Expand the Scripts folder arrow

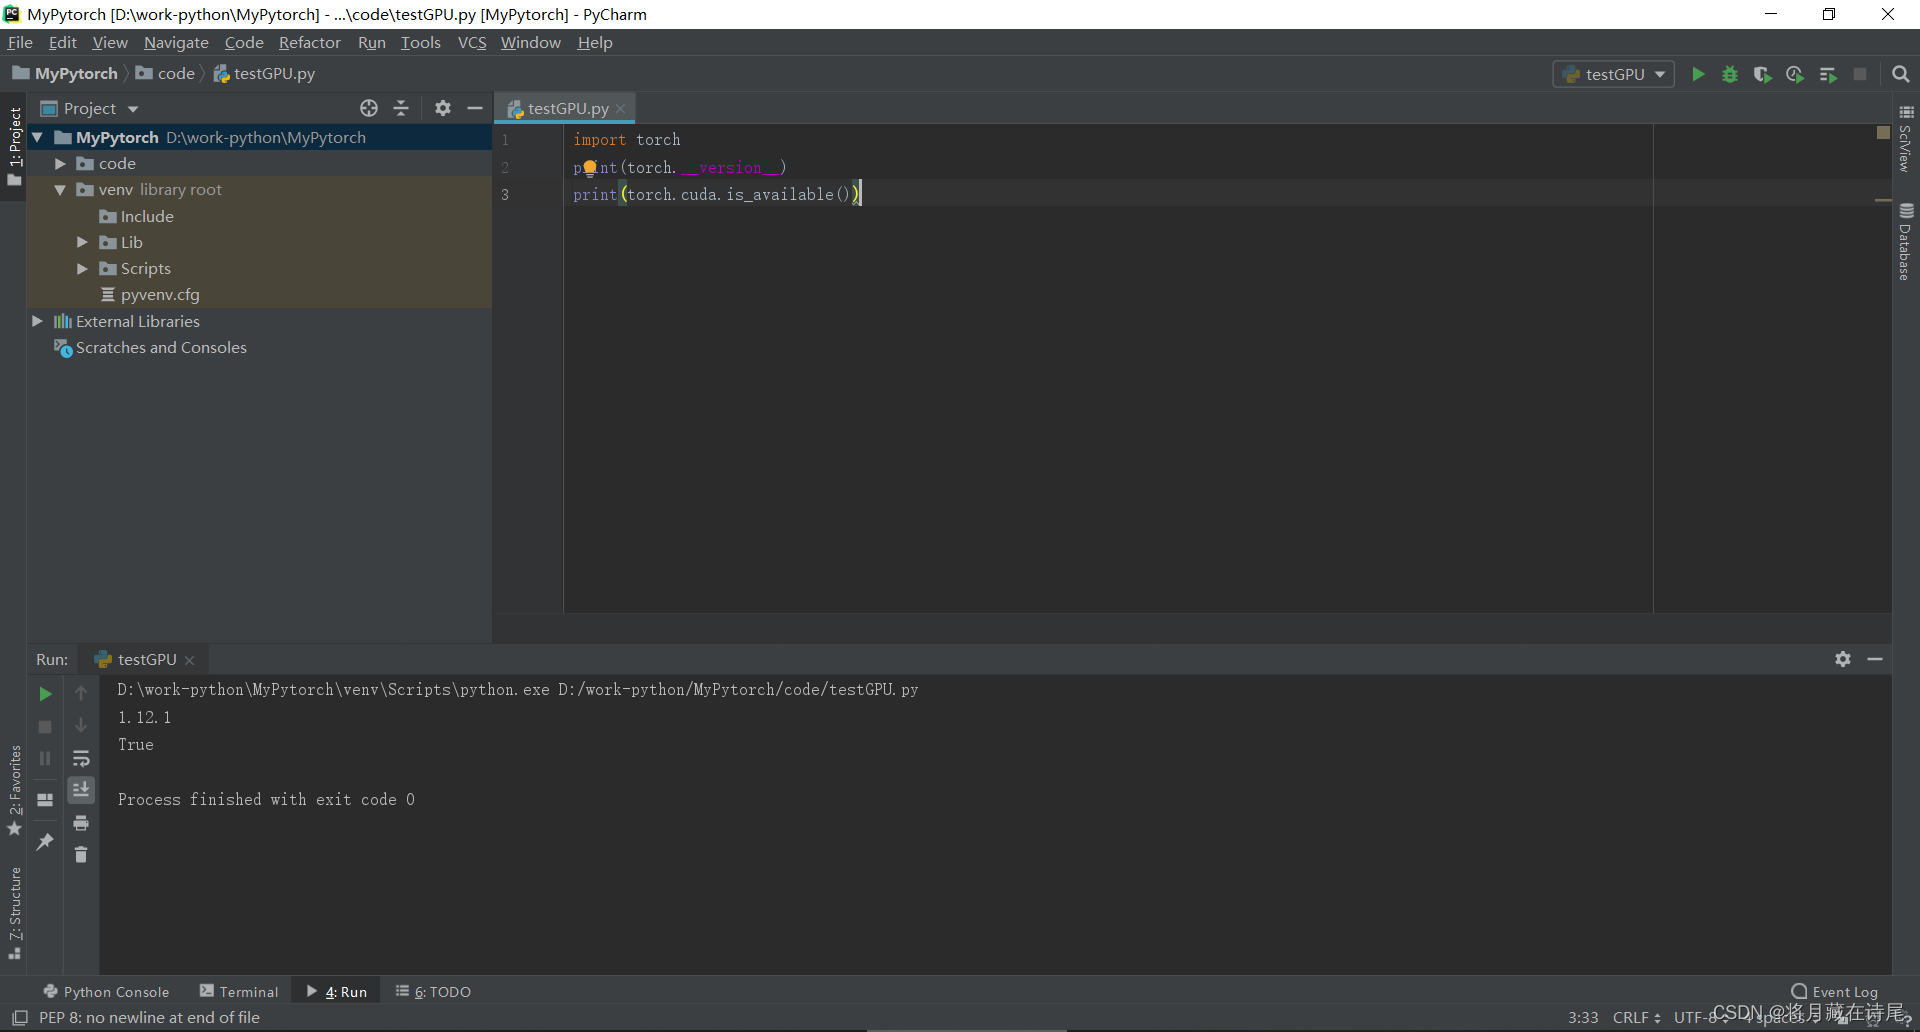coord(83,268)
